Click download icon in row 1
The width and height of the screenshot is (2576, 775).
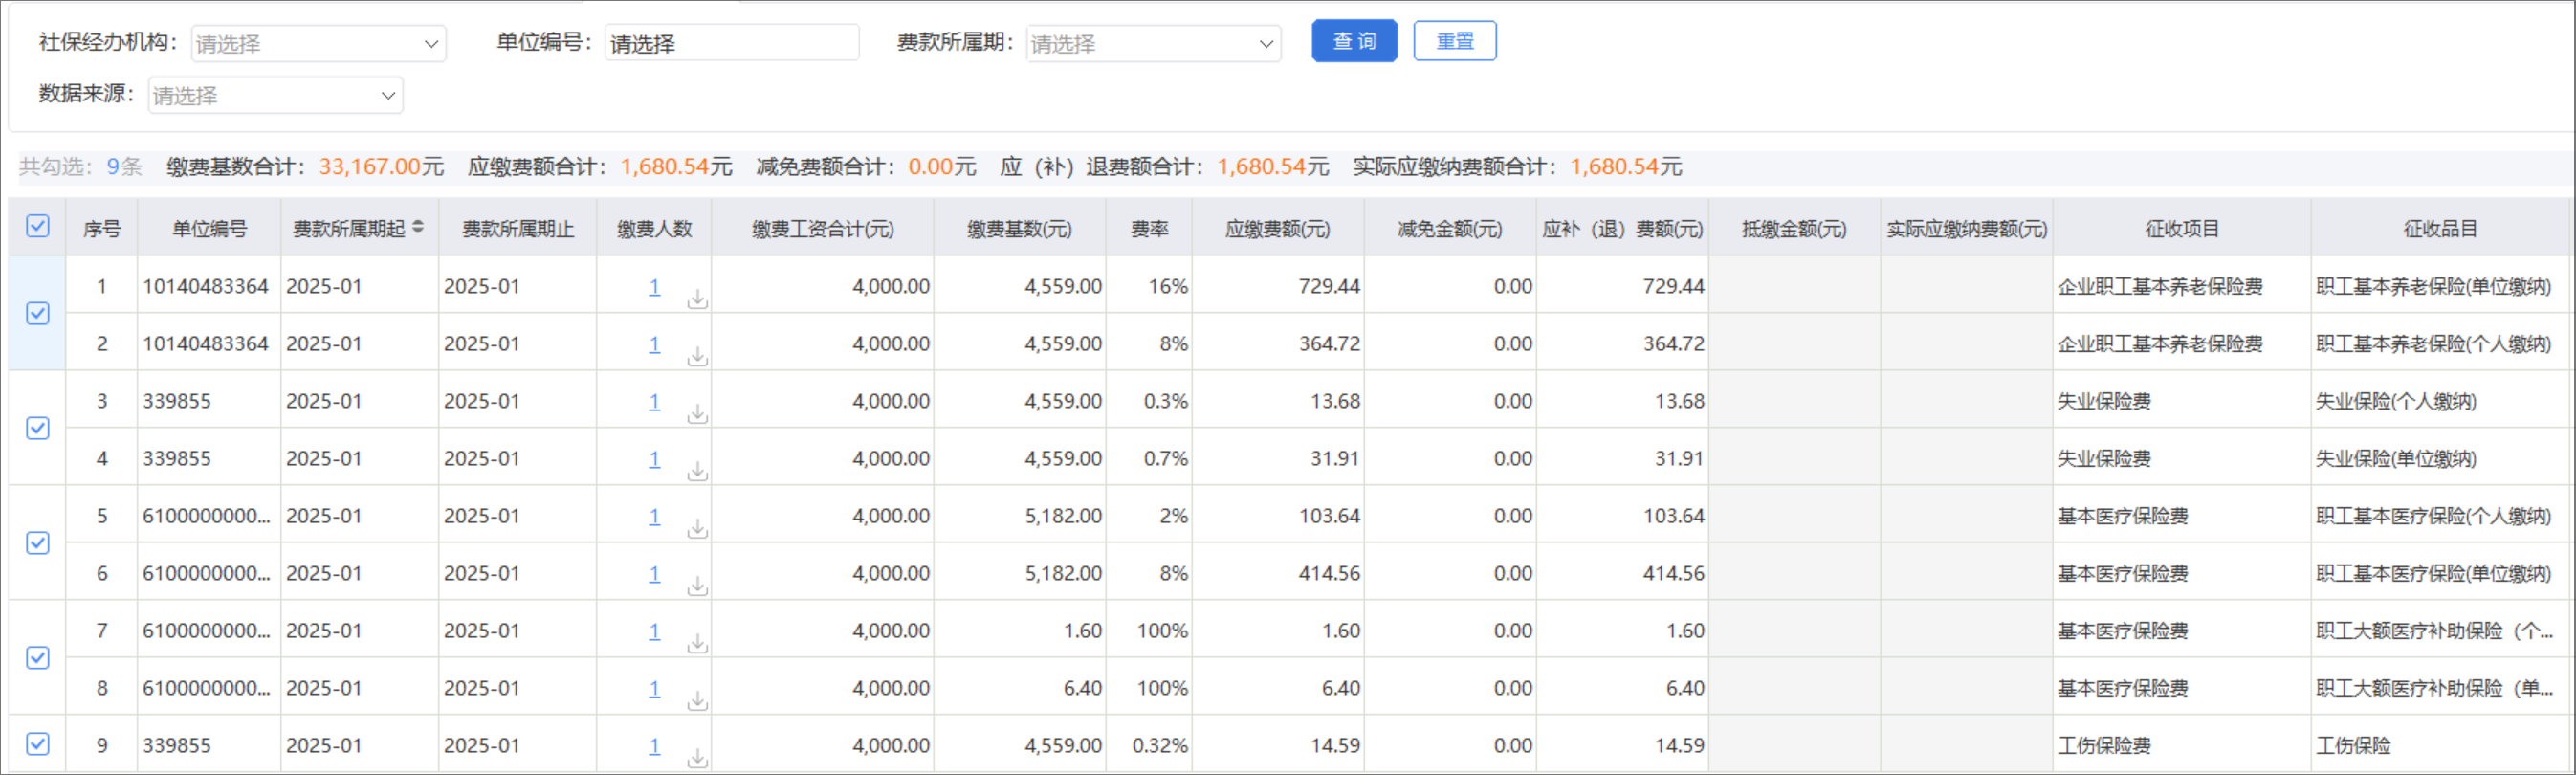click(x=697, y=299)
